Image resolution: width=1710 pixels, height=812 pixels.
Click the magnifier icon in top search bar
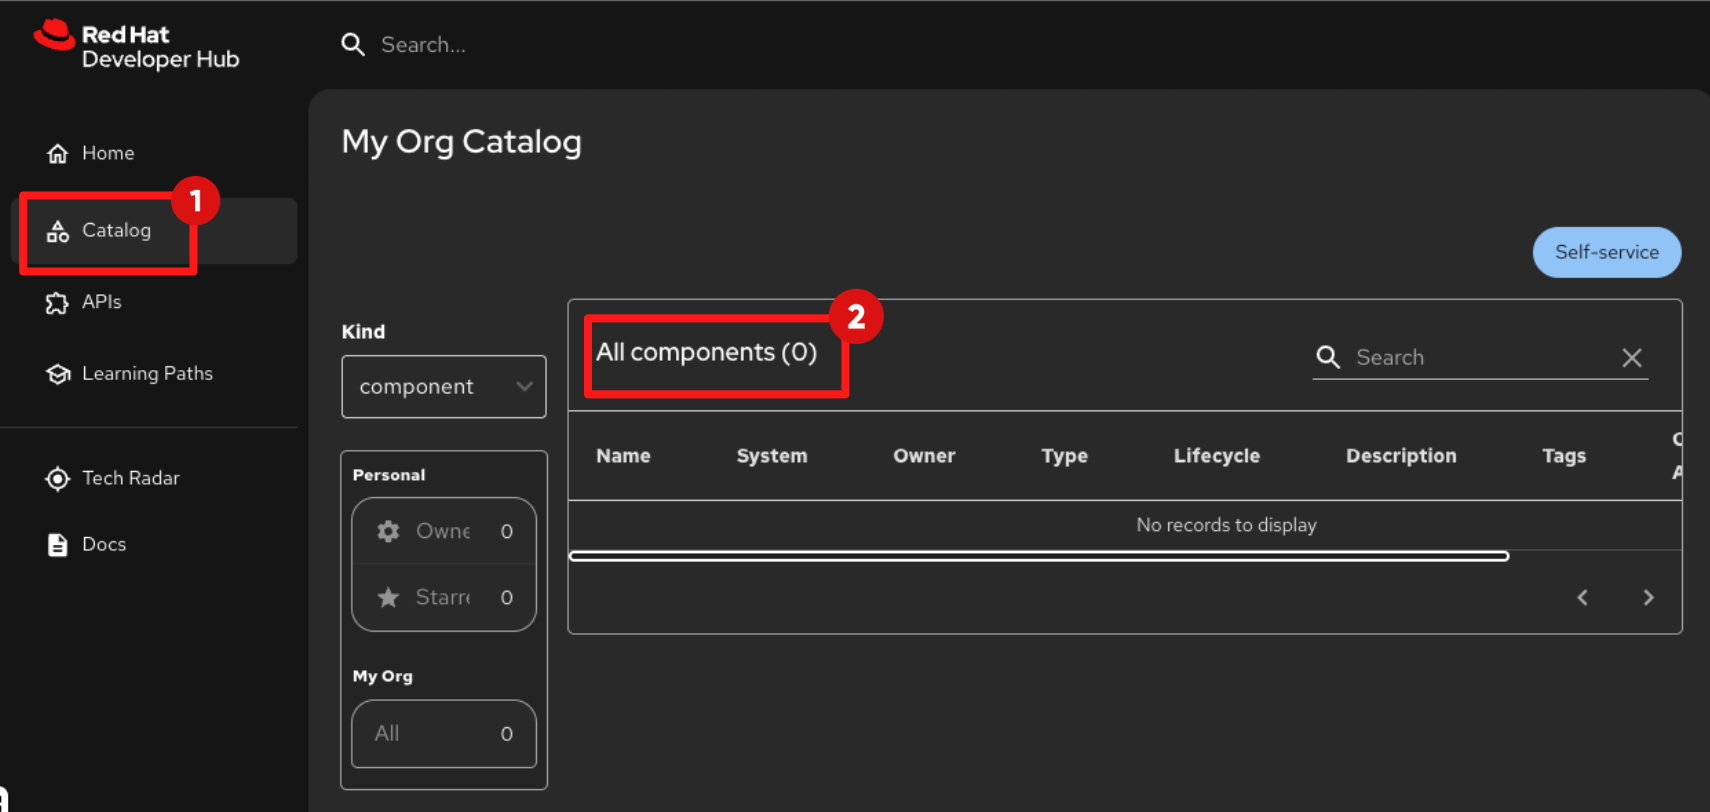tap(352, 45)
